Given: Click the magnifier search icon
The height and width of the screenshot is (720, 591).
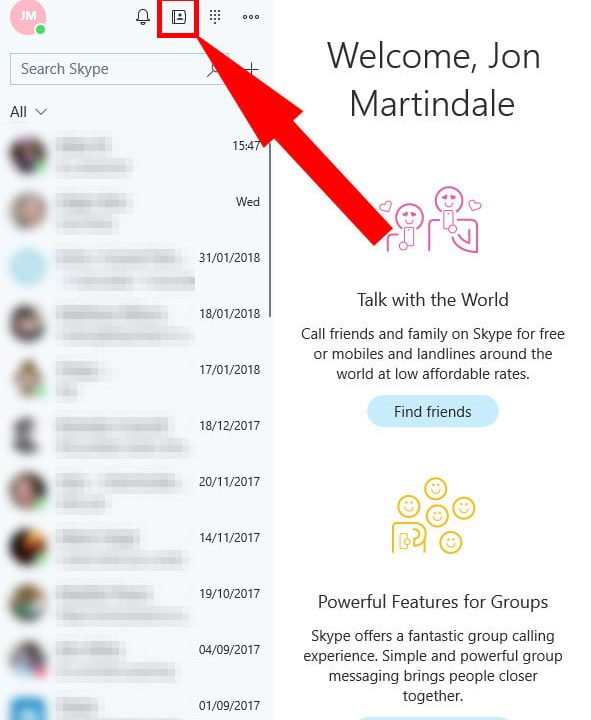Looking at the screenshot, I should pyautogui.click(x=214, y=69).
